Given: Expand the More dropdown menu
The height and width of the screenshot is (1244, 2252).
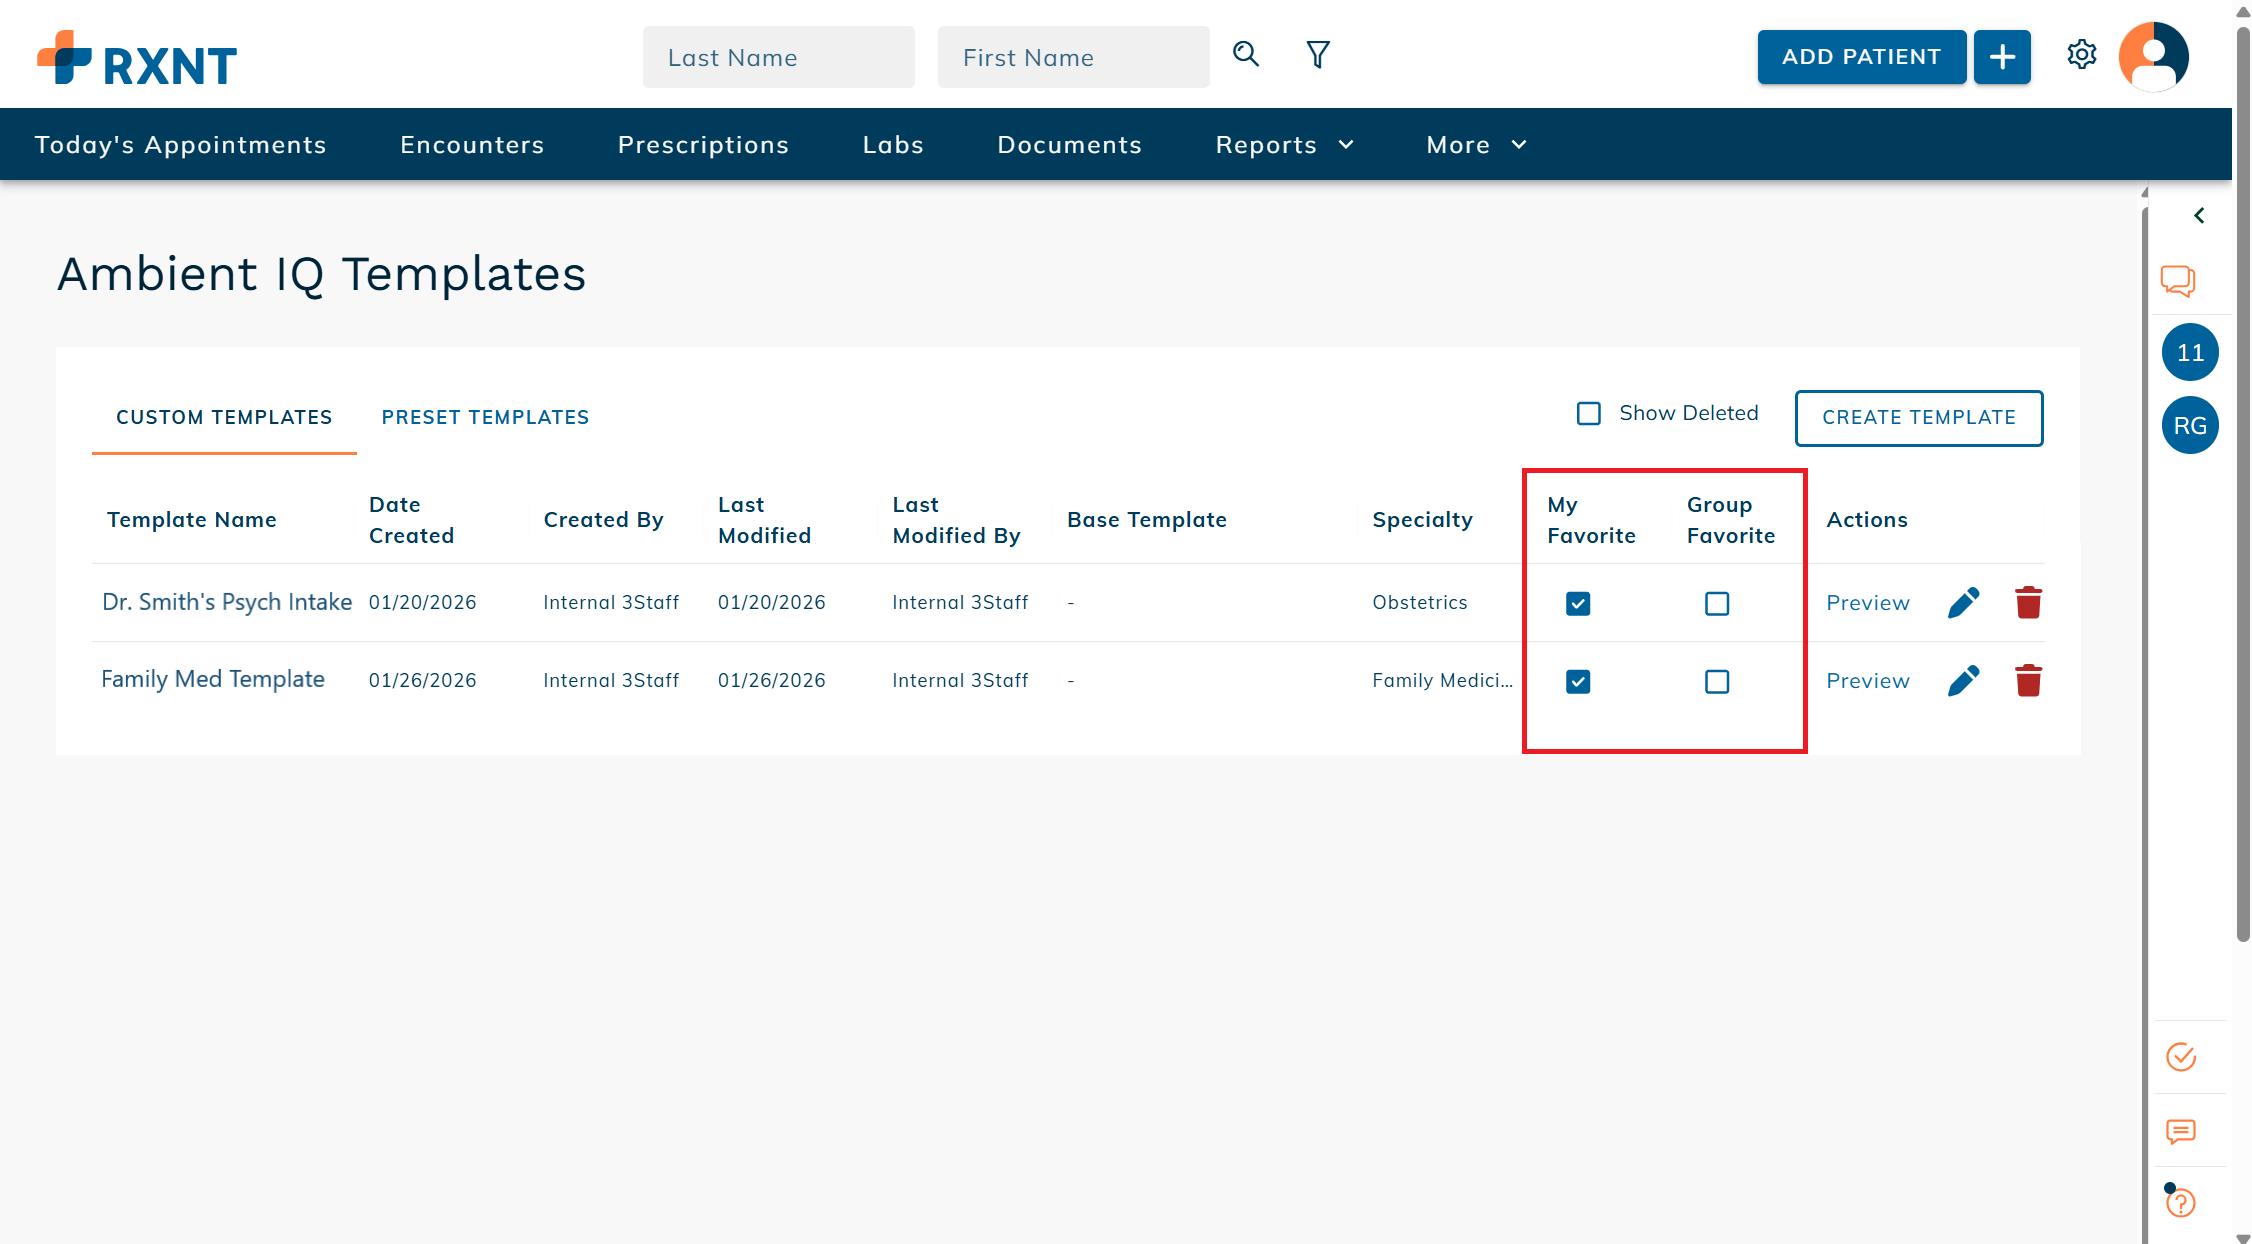Looking at the screenshot, I should pos(1476,145).
